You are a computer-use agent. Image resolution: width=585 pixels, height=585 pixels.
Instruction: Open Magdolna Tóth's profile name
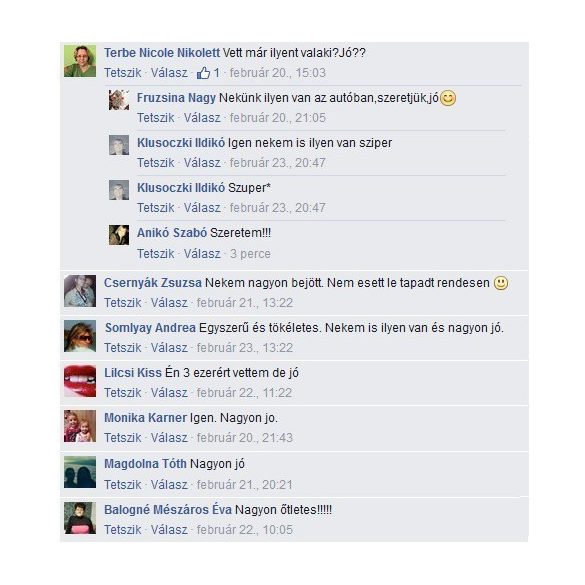click(x=145, y=464)
